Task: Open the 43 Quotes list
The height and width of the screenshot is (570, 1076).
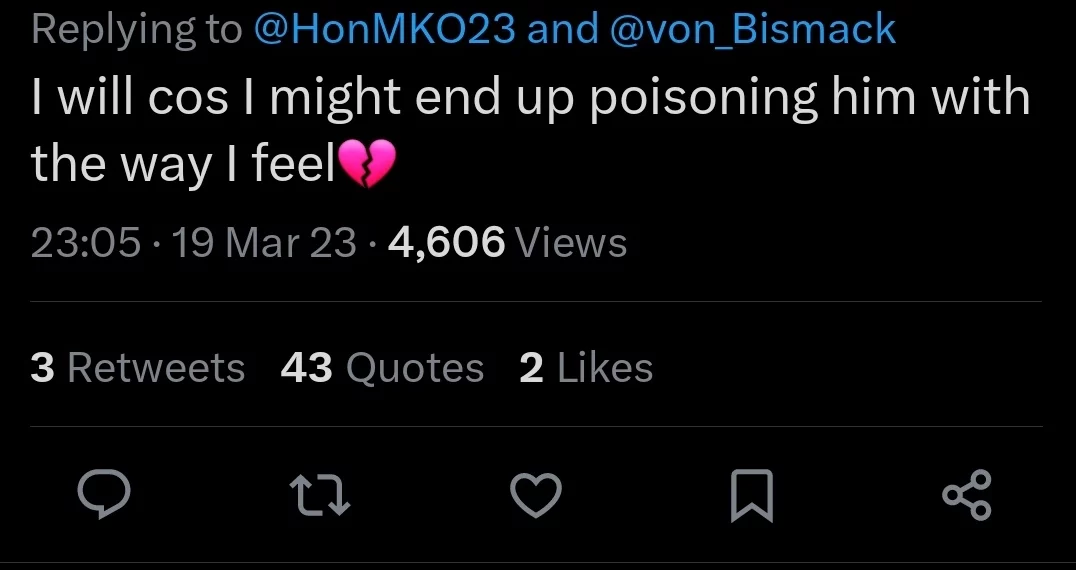Action: click(382, 368)
